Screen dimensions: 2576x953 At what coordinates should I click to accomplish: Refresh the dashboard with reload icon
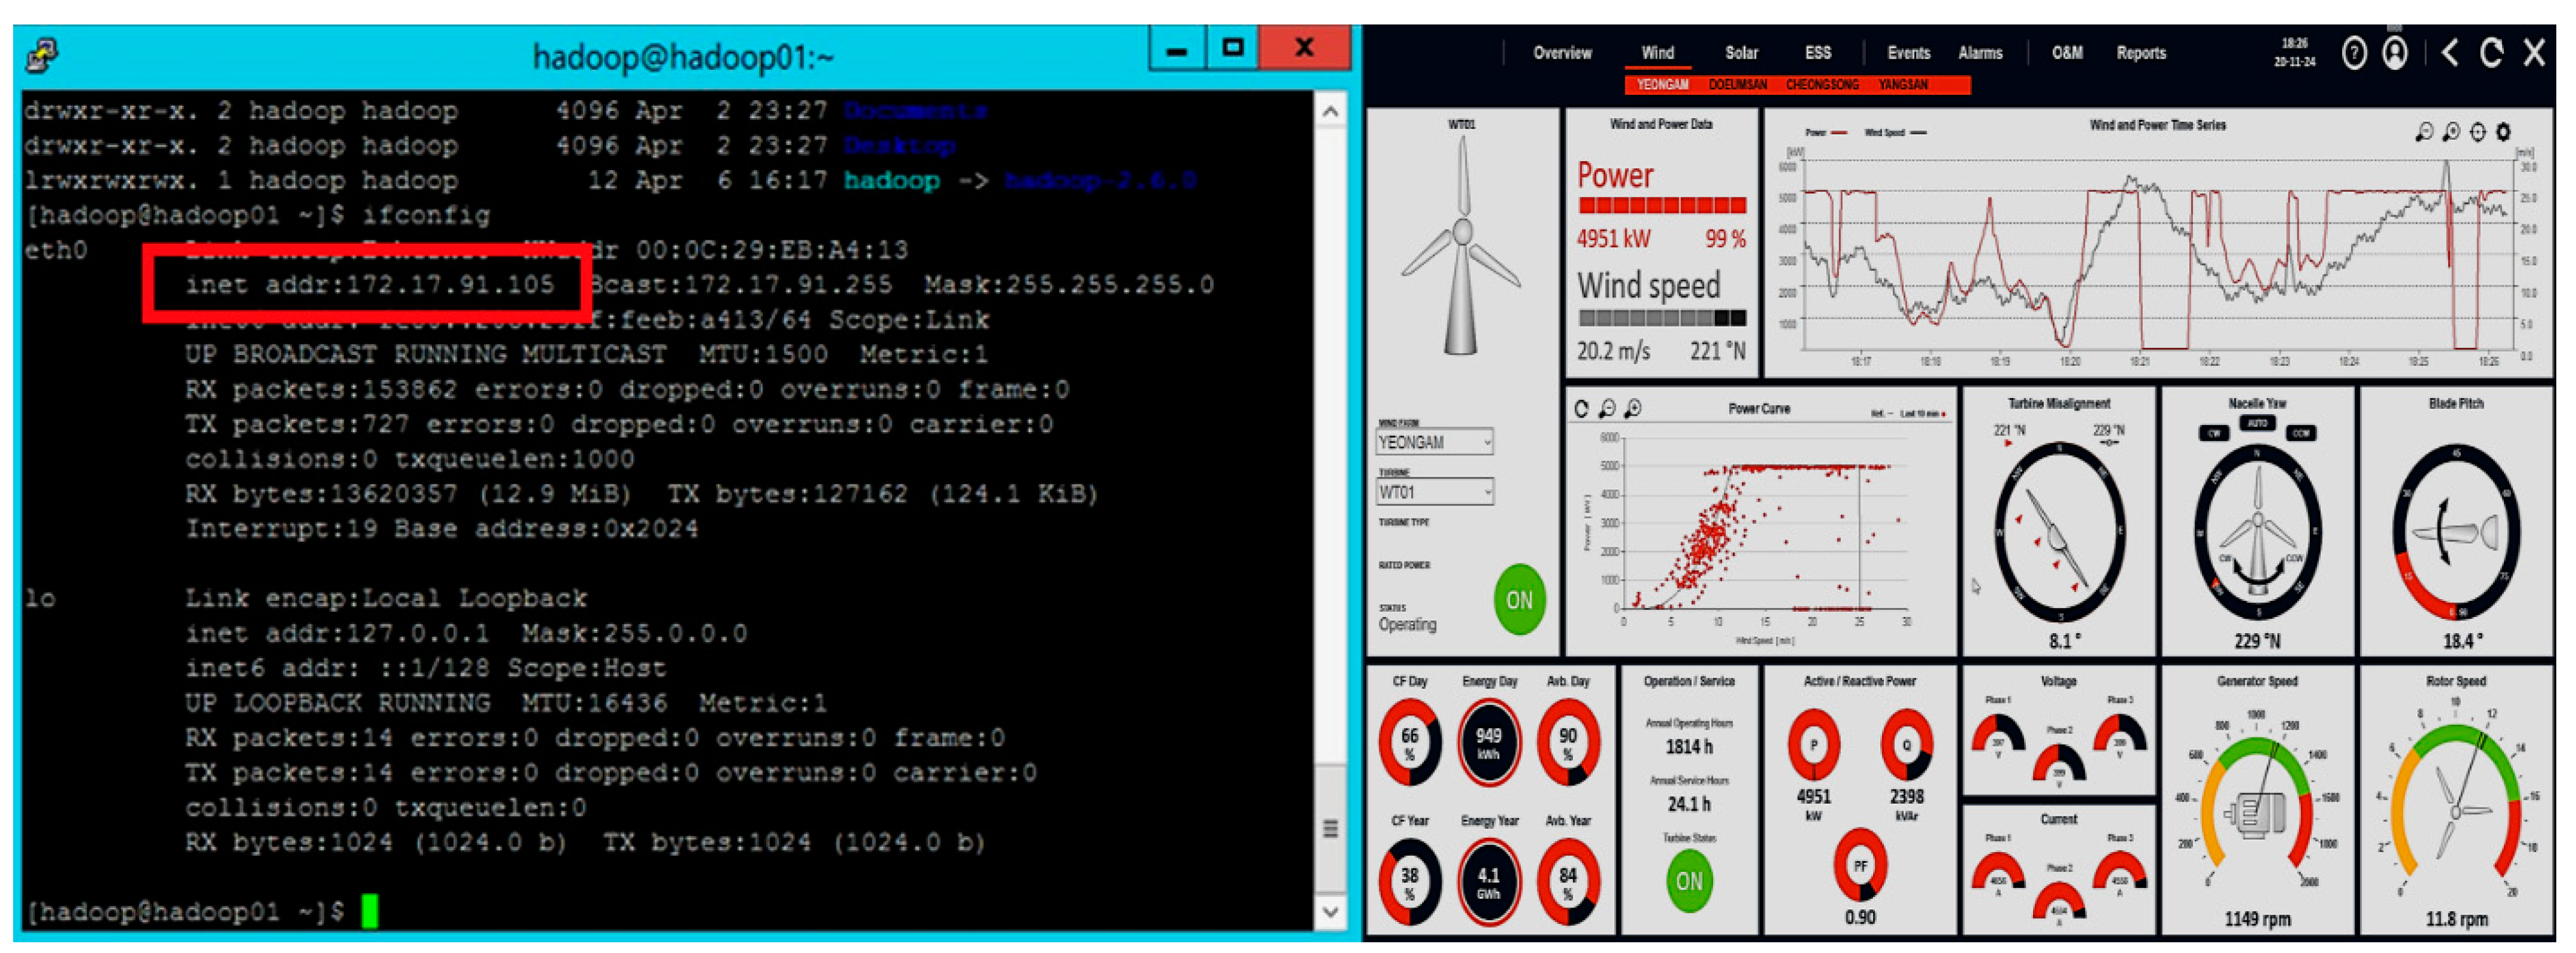2491,53
